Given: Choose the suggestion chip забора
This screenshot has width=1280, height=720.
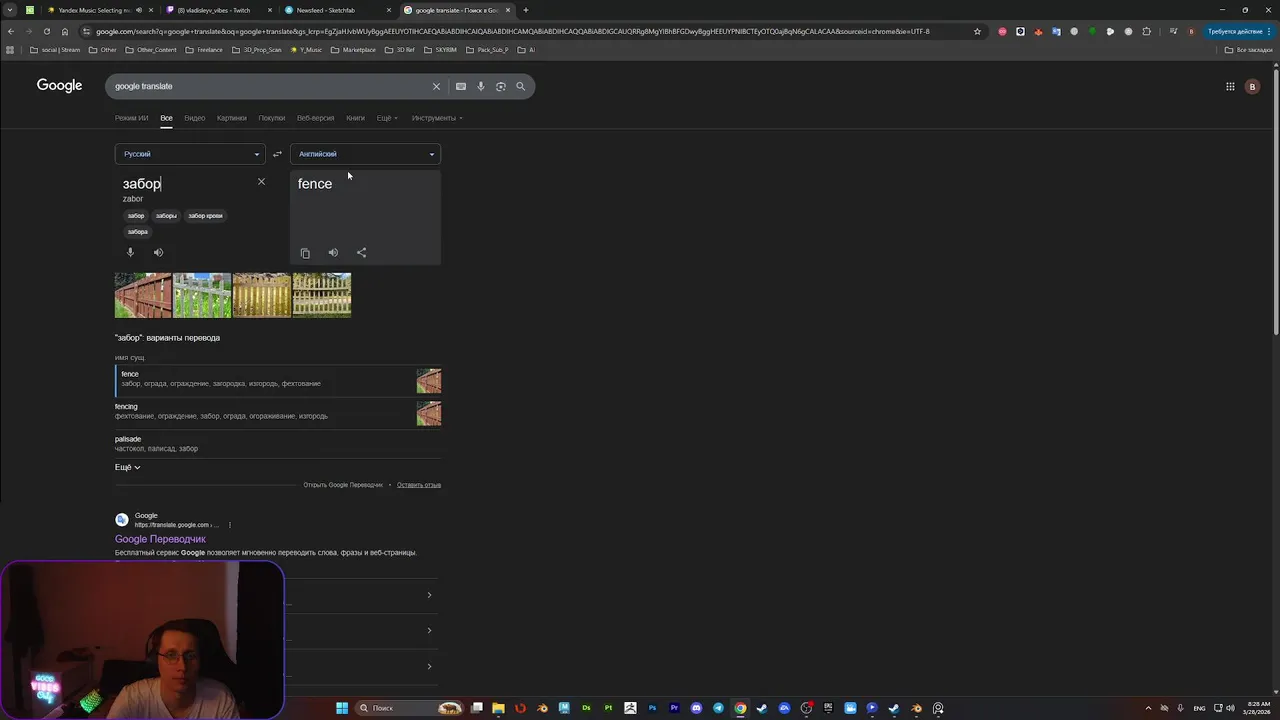Looking at the screenshot, I should pos(138,232).
